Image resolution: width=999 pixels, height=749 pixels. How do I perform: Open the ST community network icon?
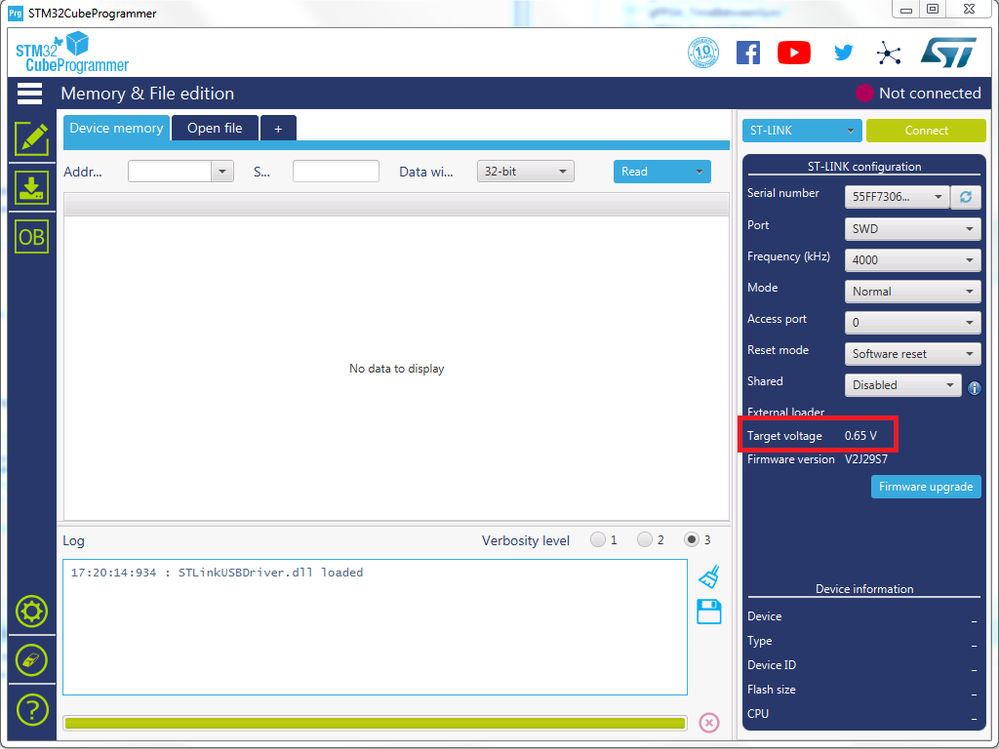point(889,53)
